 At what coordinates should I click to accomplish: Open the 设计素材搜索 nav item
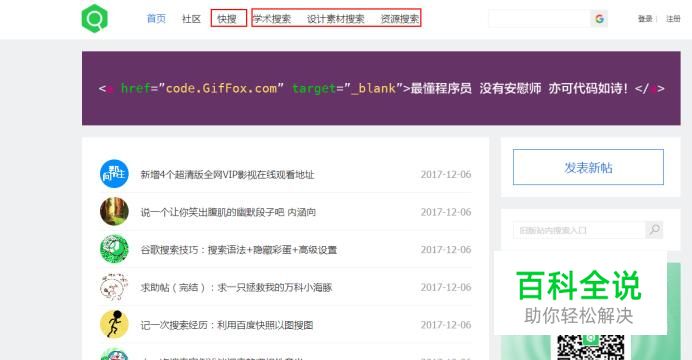coord(335,19)
